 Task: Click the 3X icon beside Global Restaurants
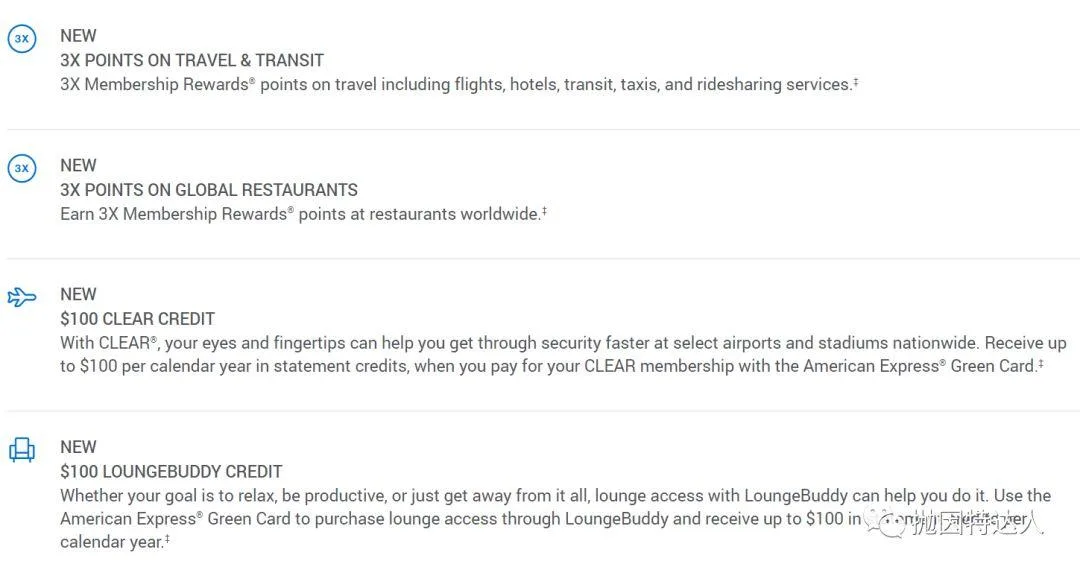tap(21, 168)
